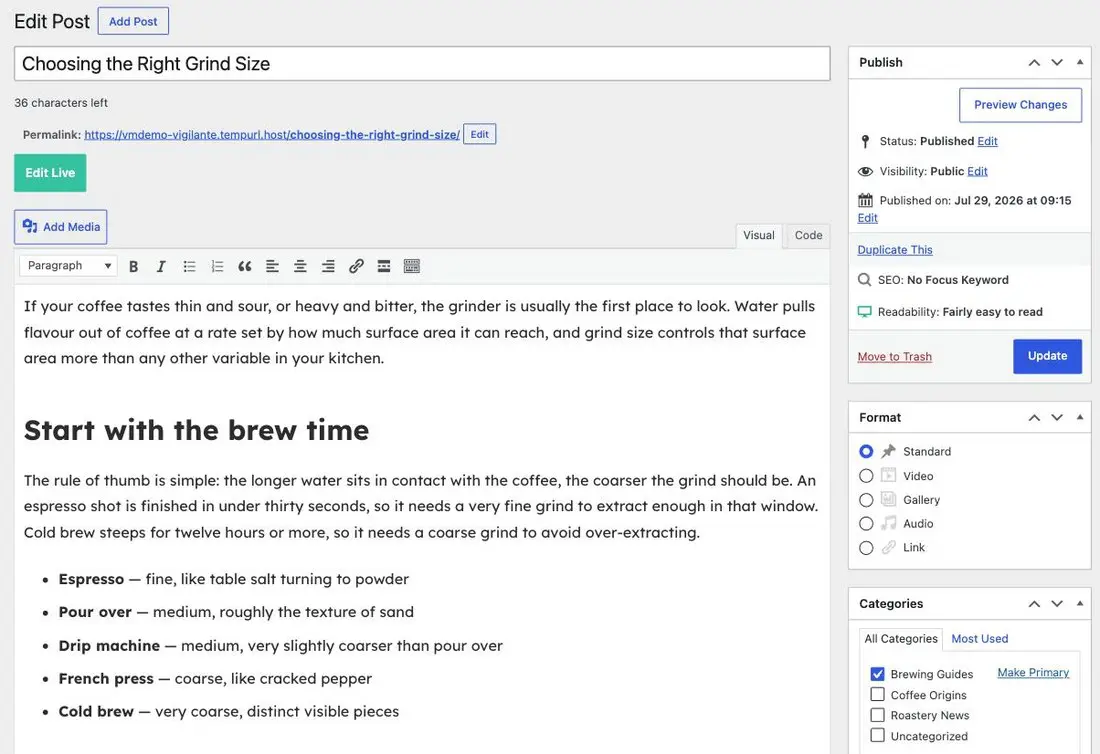
Task: Switch to the Visual editor tab
Action: [759, 236]
